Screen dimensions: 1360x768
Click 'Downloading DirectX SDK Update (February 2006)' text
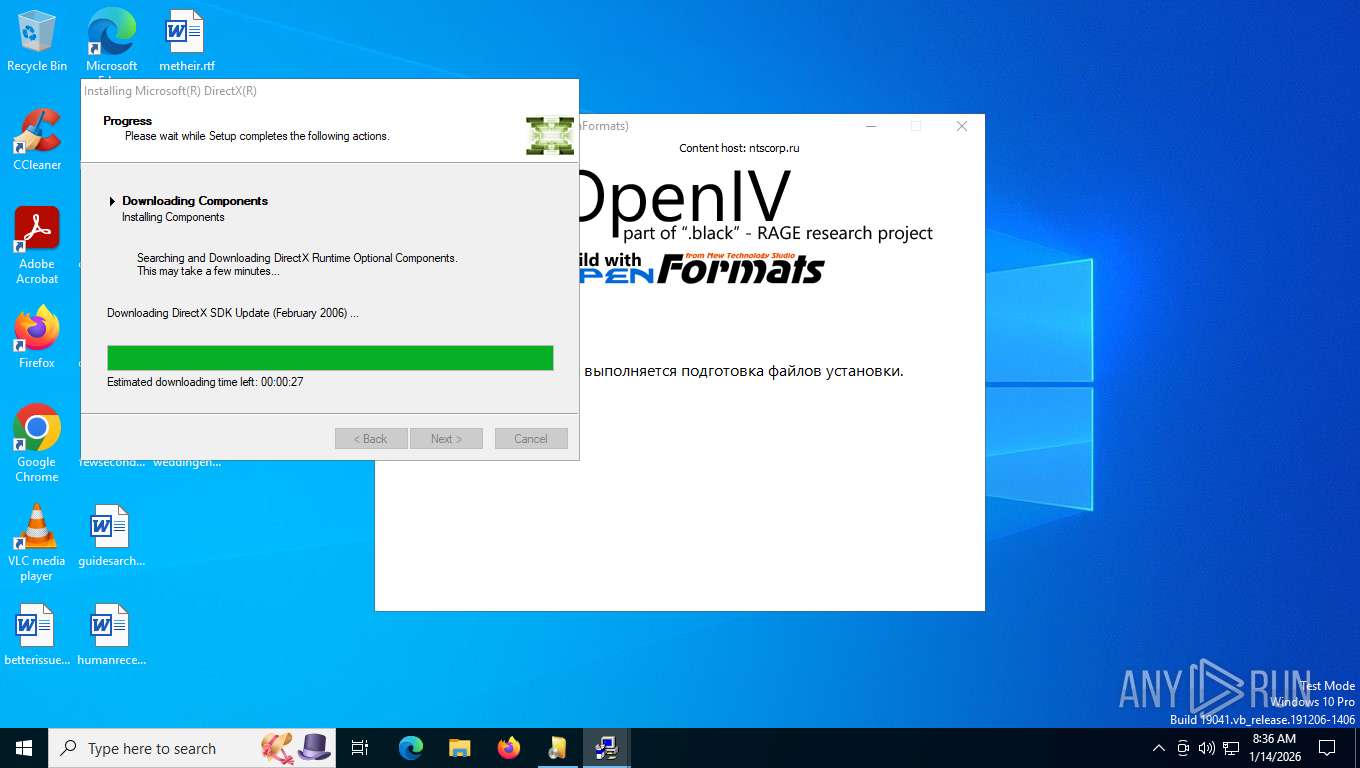coord(232,313)
